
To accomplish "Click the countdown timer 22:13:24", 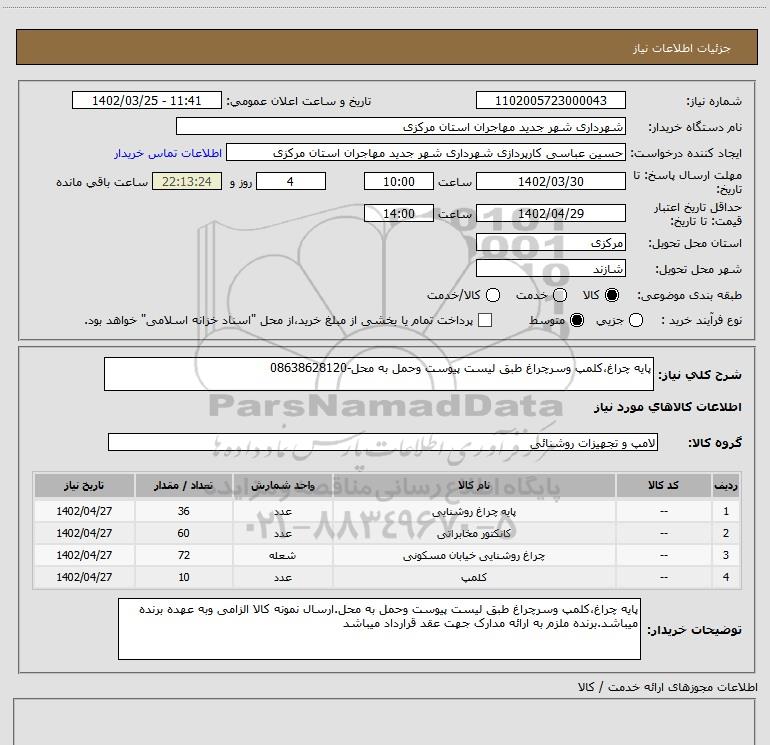I will point(187,181).
